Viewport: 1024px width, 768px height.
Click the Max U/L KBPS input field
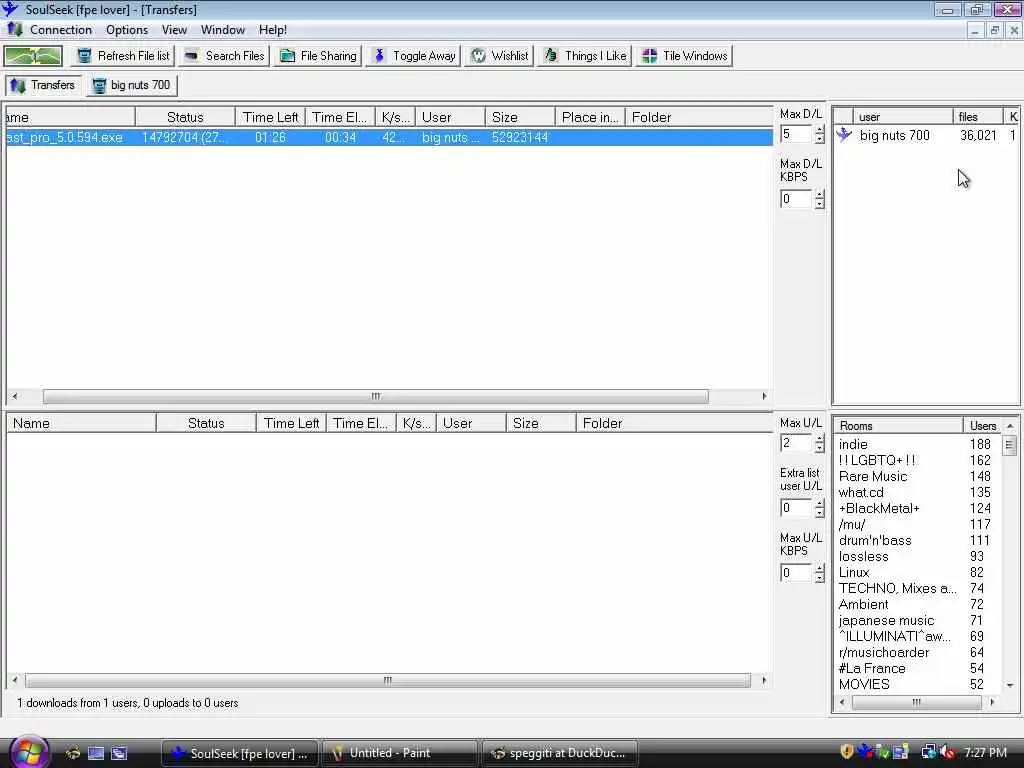[x=796, y=573]
